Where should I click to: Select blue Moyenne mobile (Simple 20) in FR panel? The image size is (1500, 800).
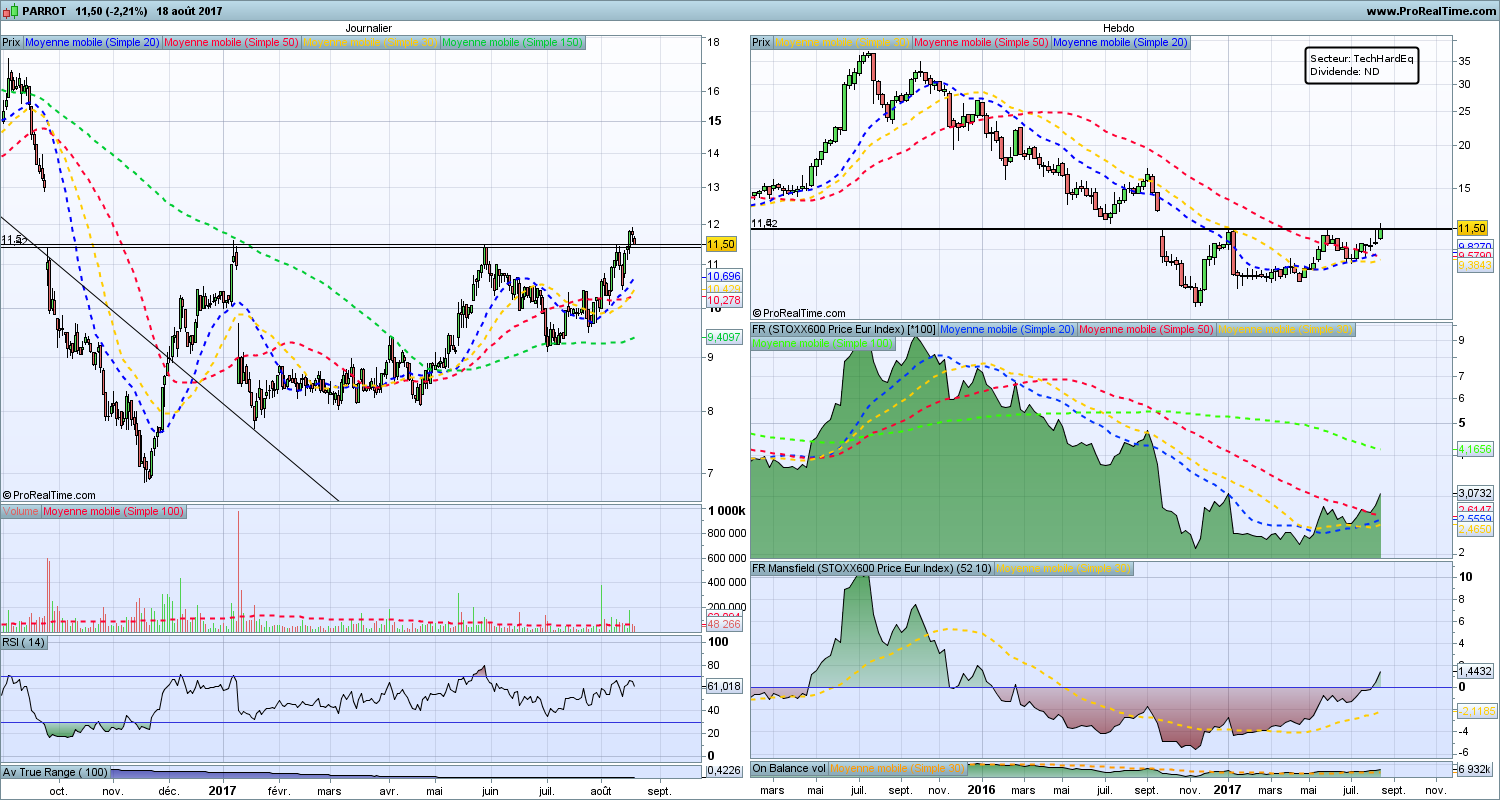[1007, 329]
